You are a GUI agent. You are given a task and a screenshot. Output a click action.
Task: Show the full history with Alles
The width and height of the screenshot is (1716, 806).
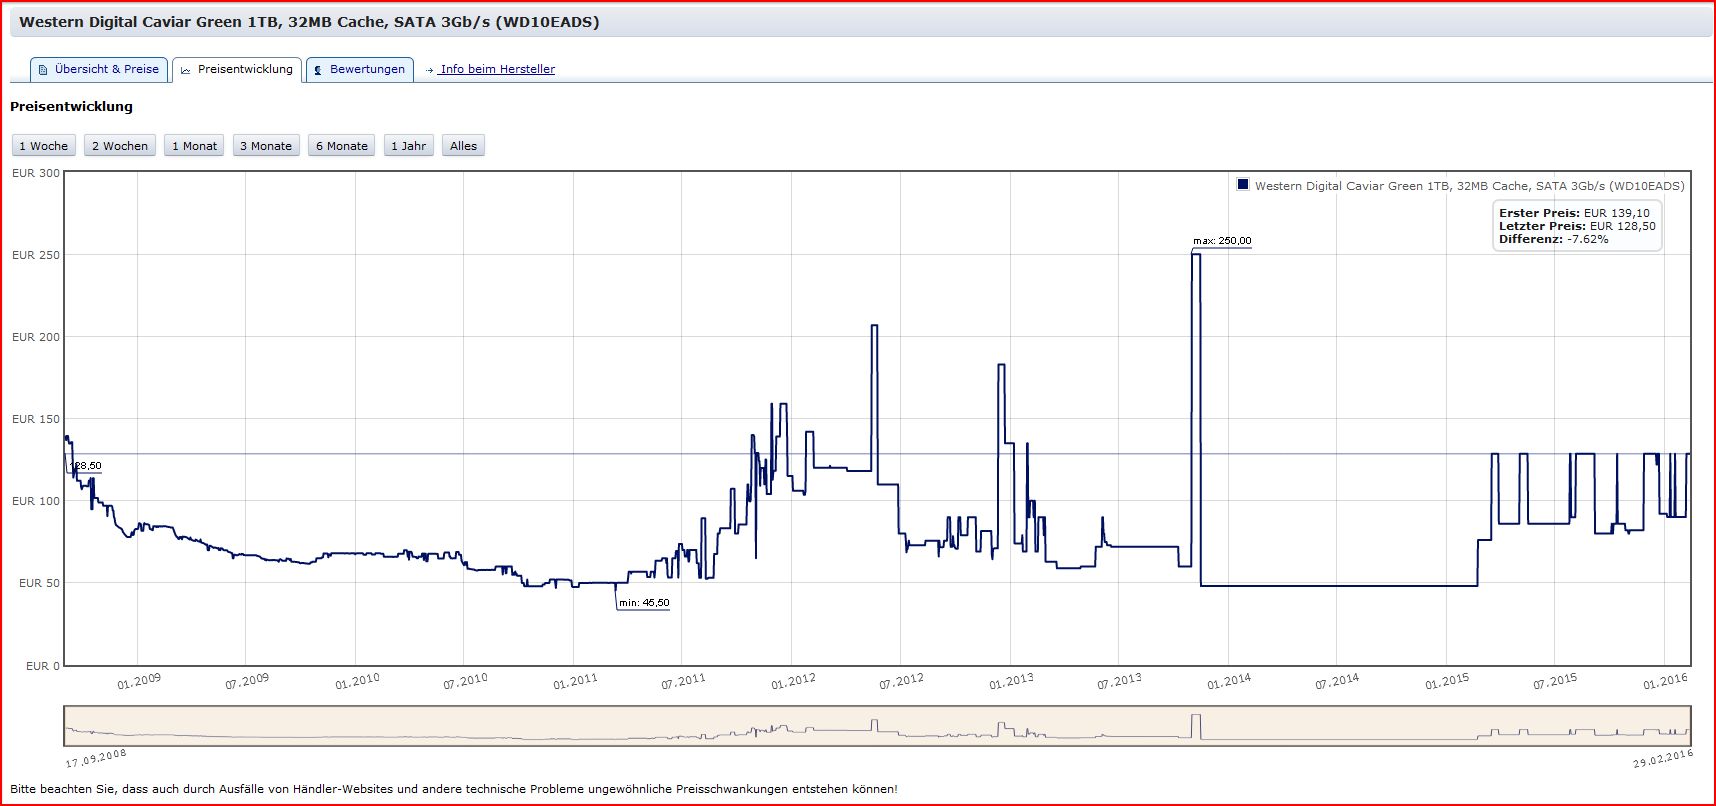(x=464, y=146)
